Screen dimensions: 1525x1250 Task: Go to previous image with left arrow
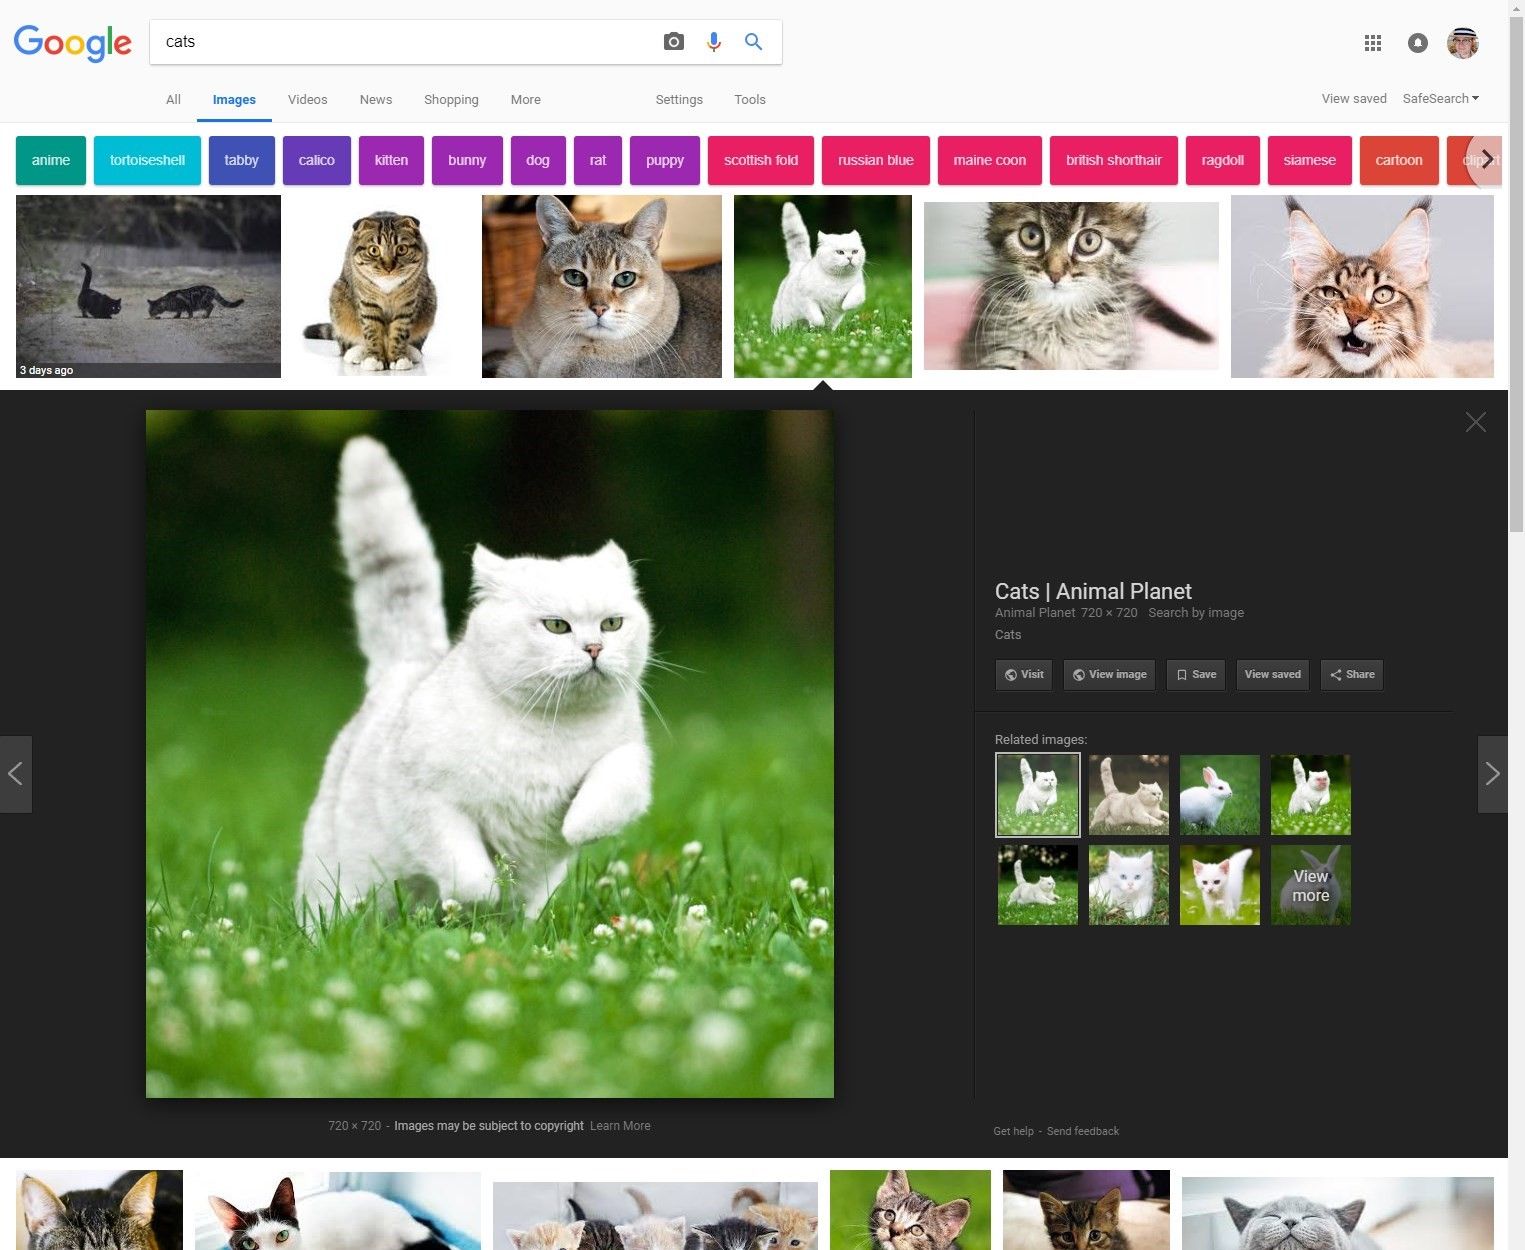click(x=16, y=773)
